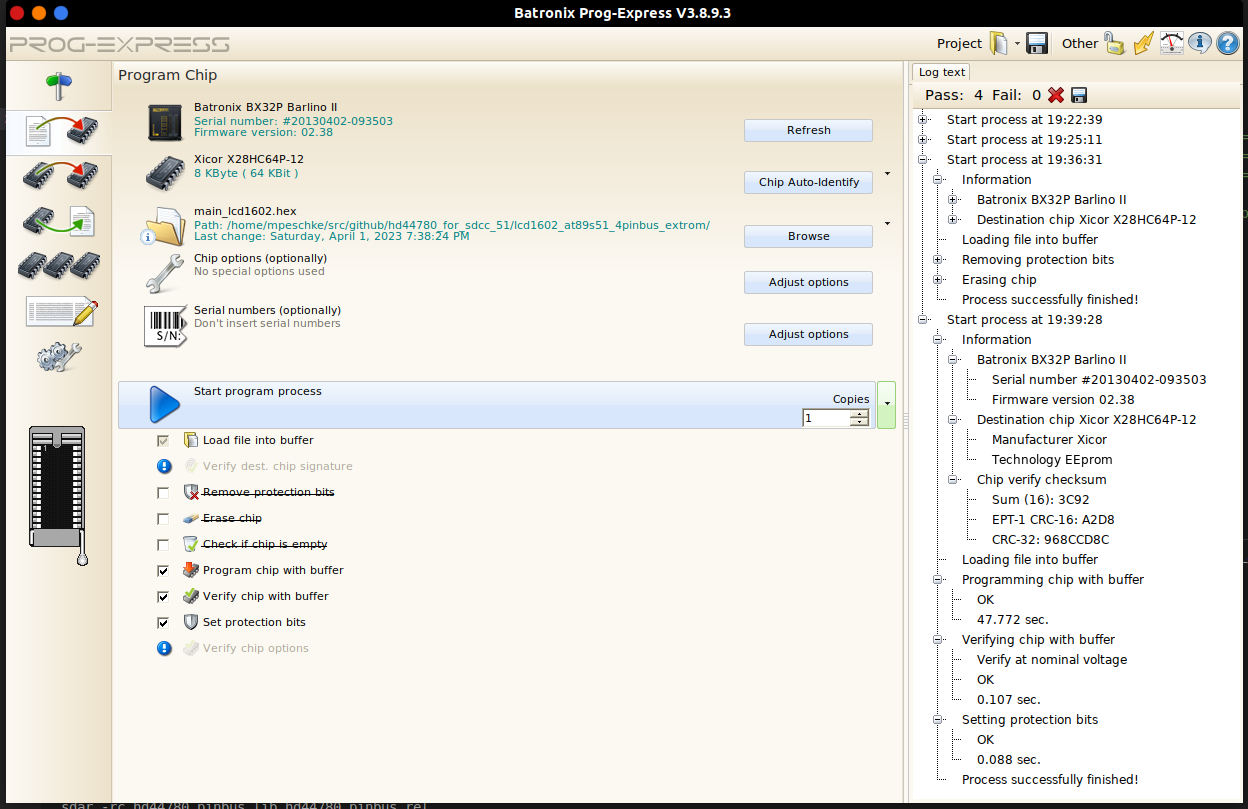Click the Erase chip eraser icon

coord(191,519)
